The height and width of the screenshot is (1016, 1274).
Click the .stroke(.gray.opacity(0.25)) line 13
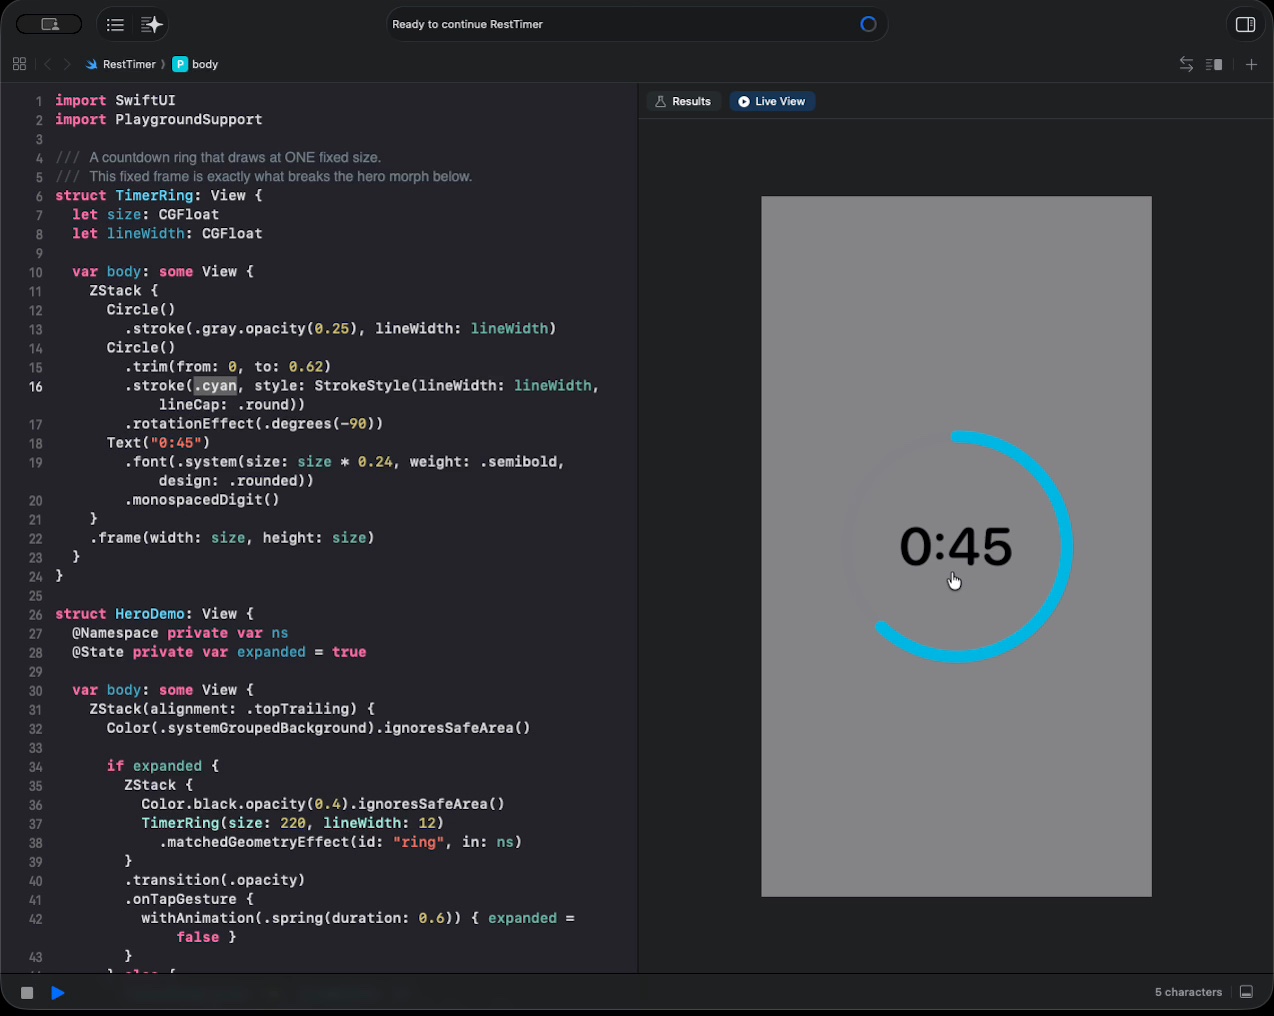click(x=340, y=329)
